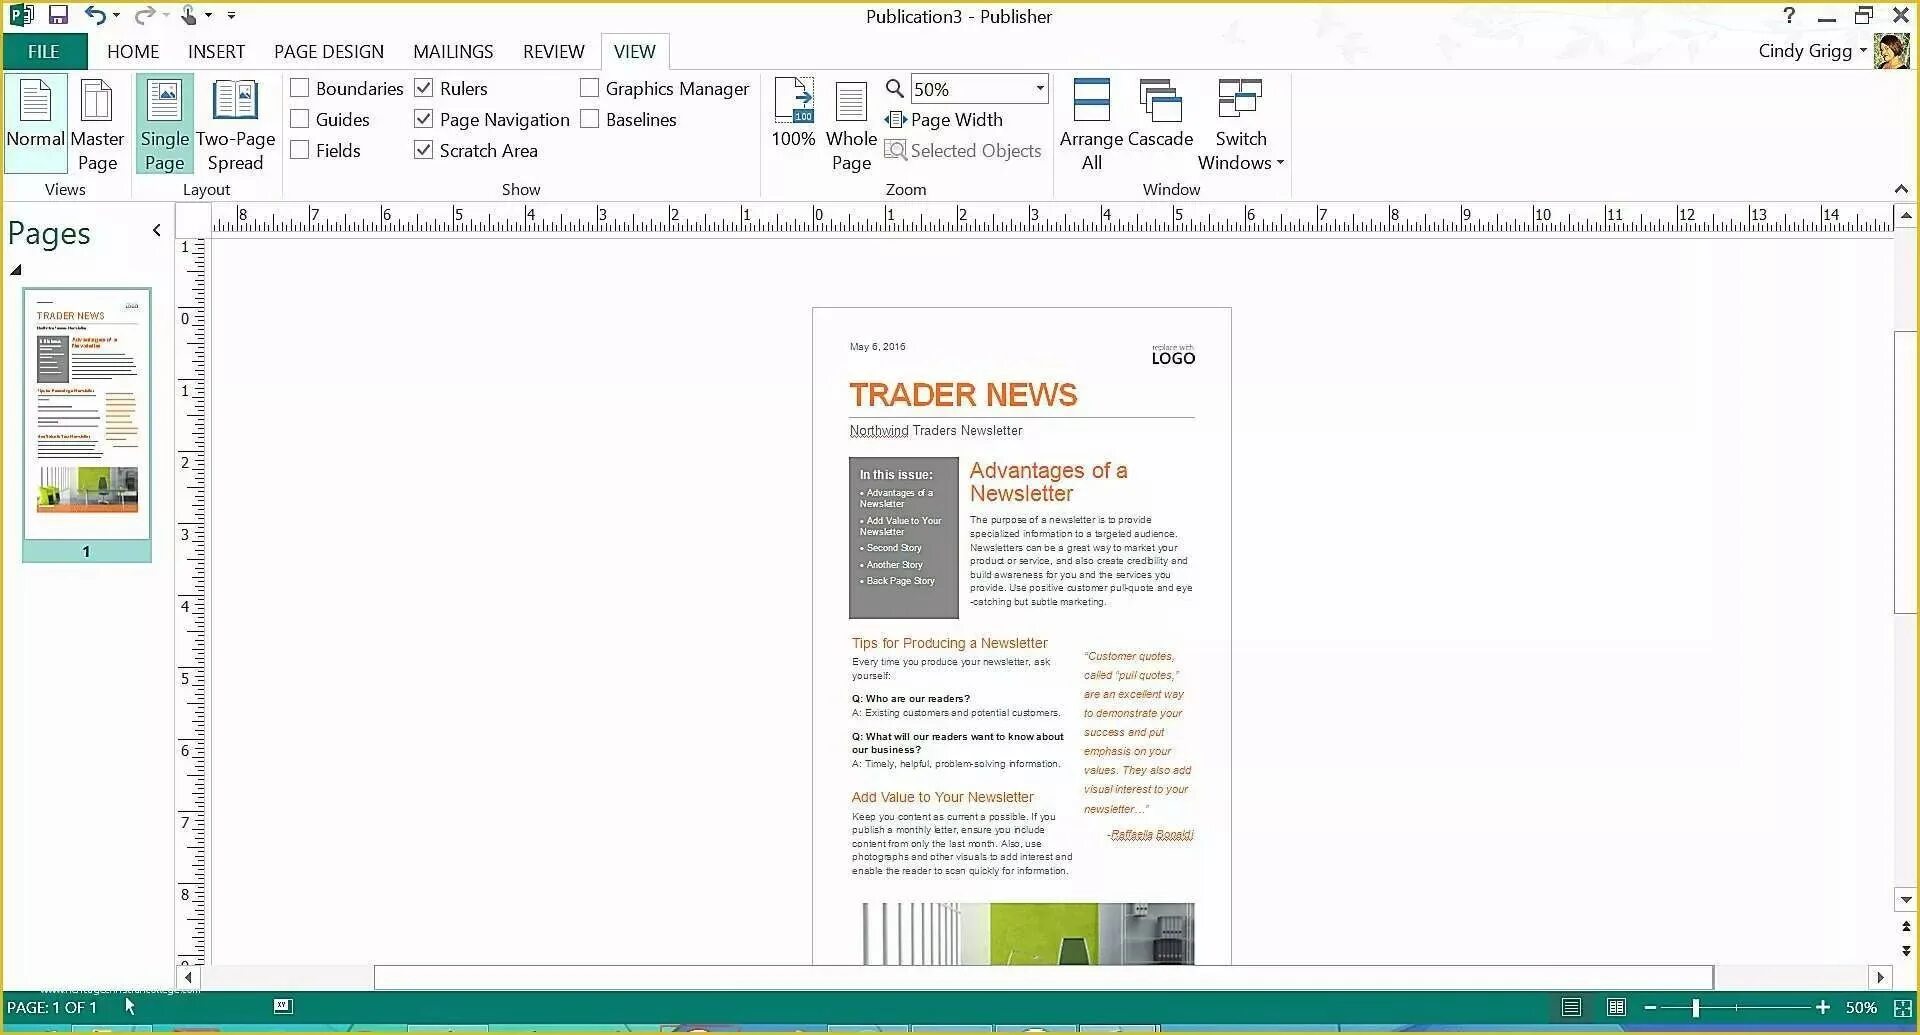The width and height of the screenshot is (1920, 1035).
Task: Click the zoom out minus button
Action: [x=1651, y=1007]
